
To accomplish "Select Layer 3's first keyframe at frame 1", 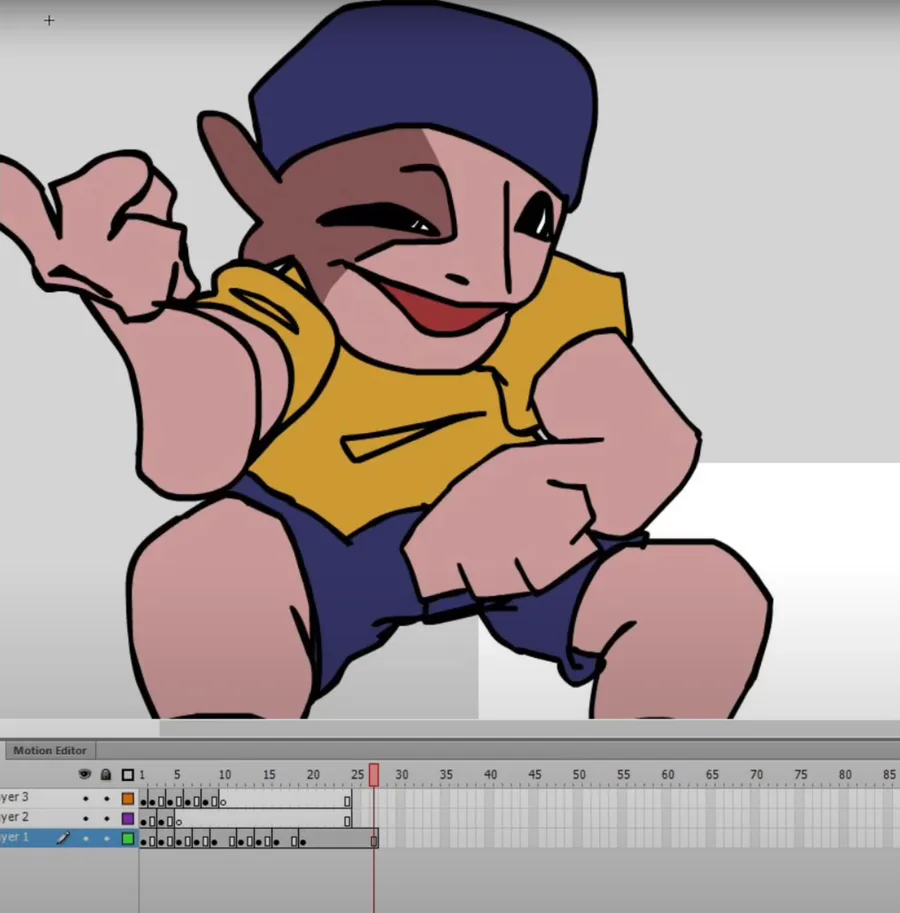I will pos(143,802).
